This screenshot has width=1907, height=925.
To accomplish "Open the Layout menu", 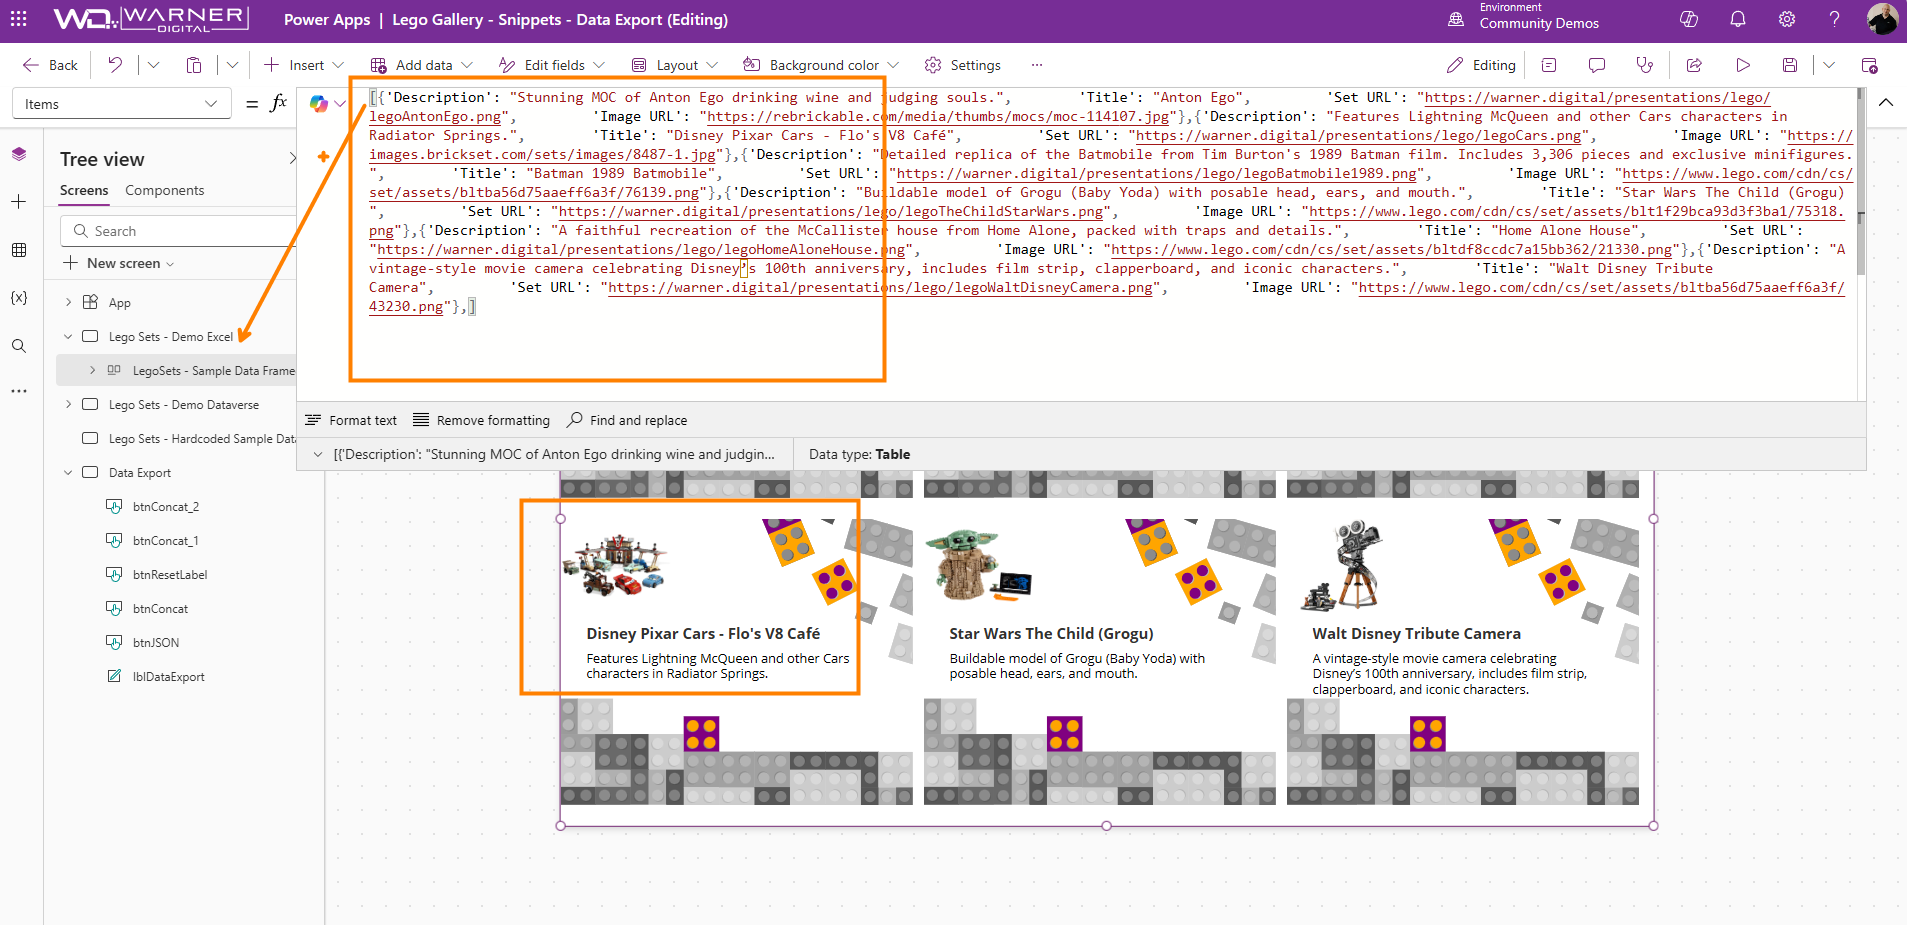I will coord(675,65).
